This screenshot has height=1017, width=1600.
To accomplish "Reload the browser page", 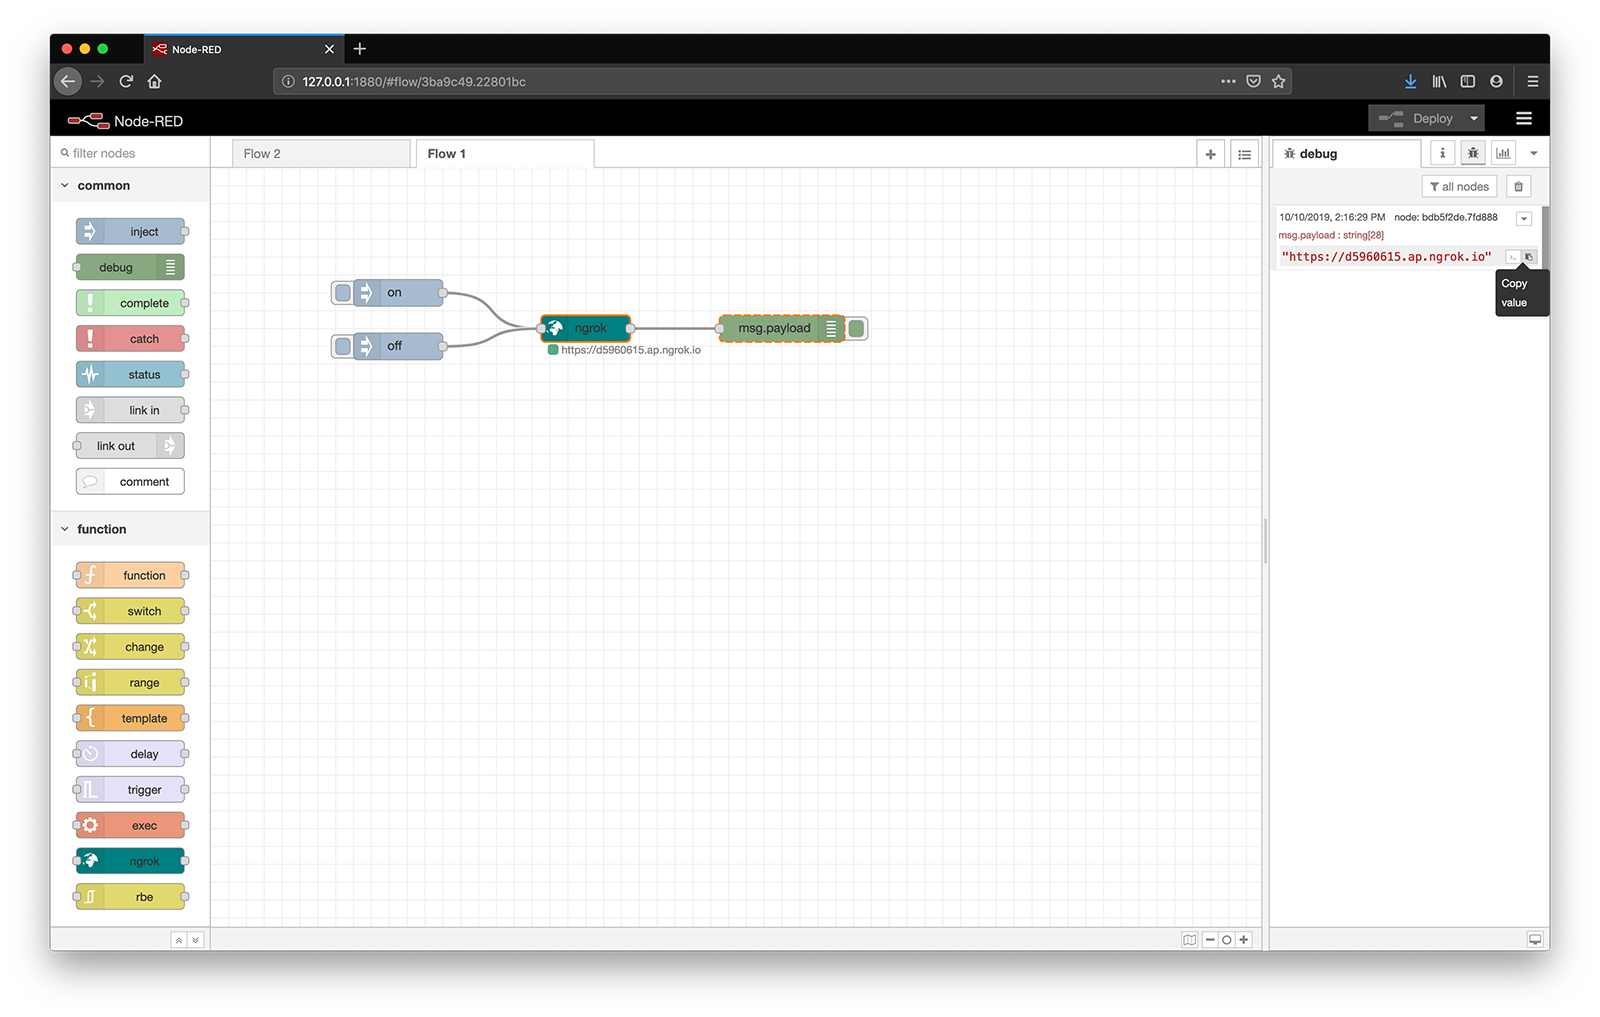I will coord(126,81).
